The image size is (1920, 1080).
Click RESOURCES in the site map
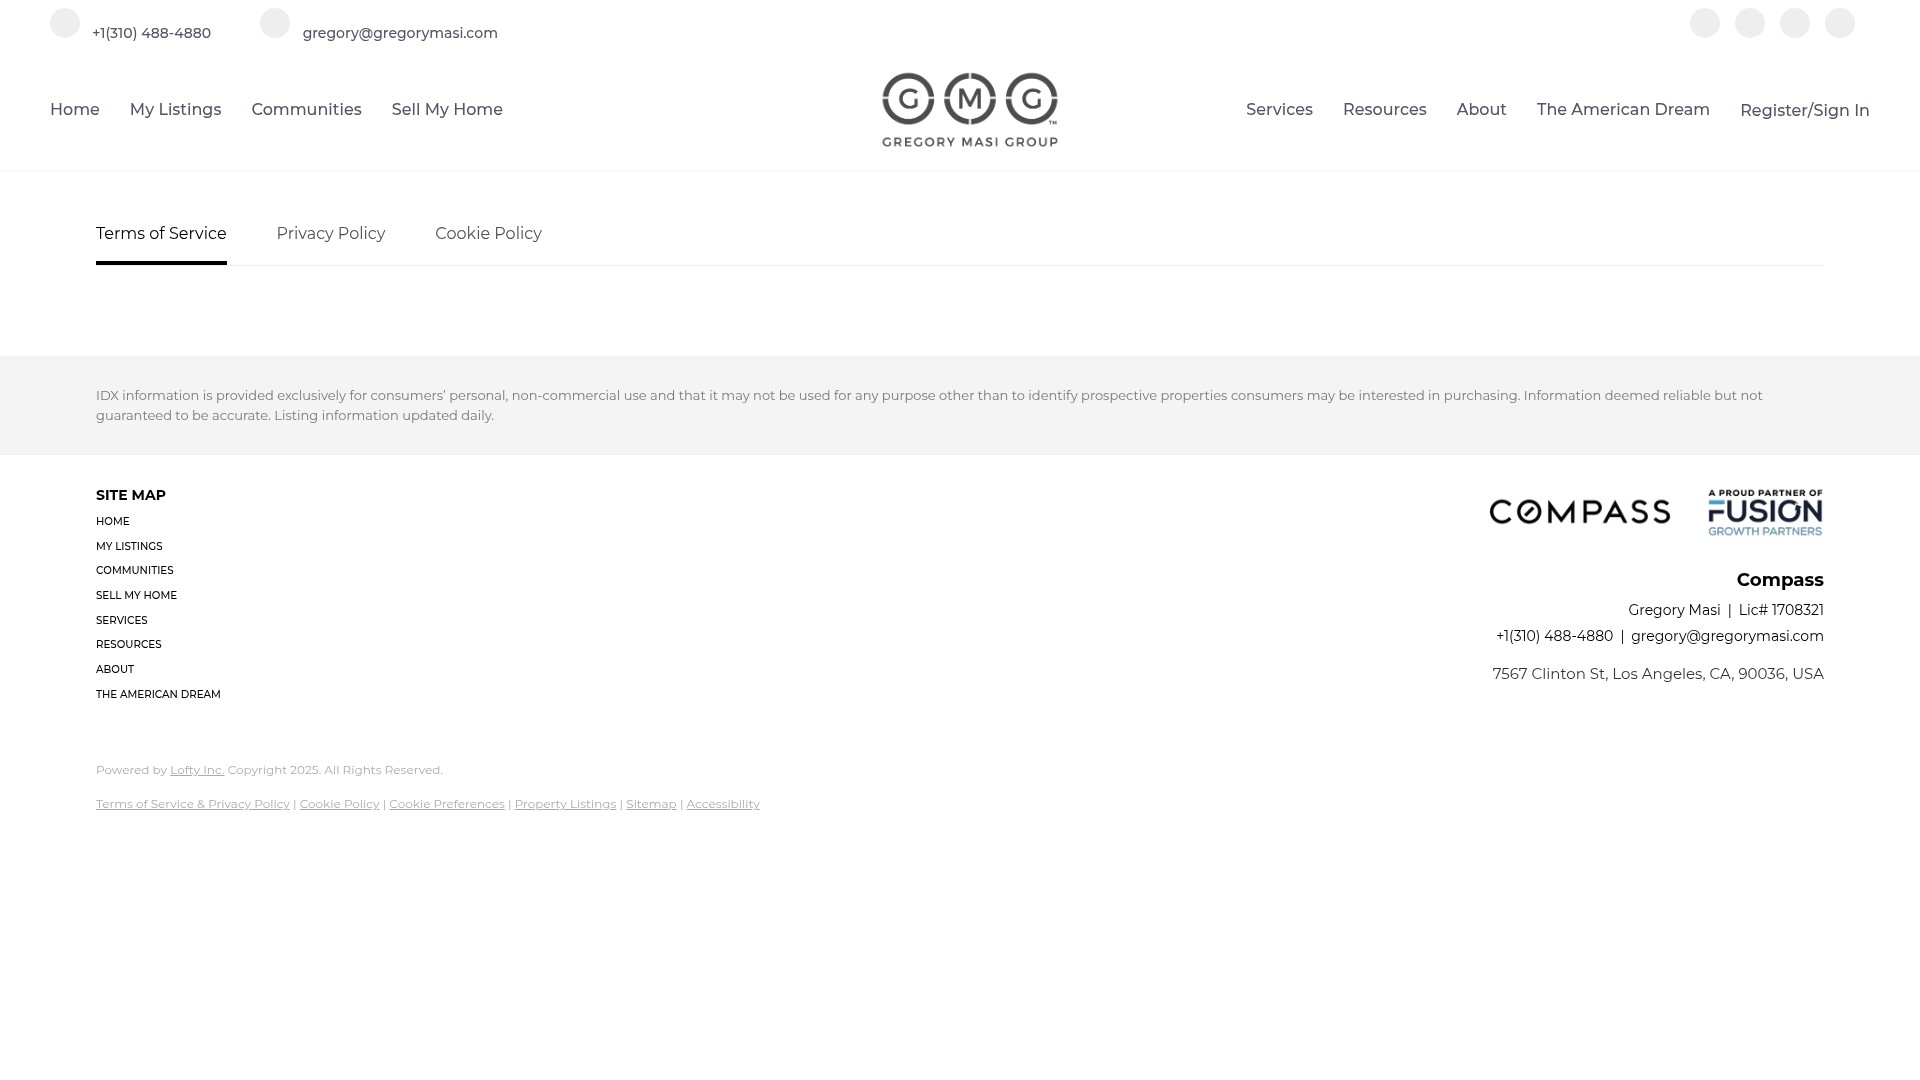tap(128, 645)
